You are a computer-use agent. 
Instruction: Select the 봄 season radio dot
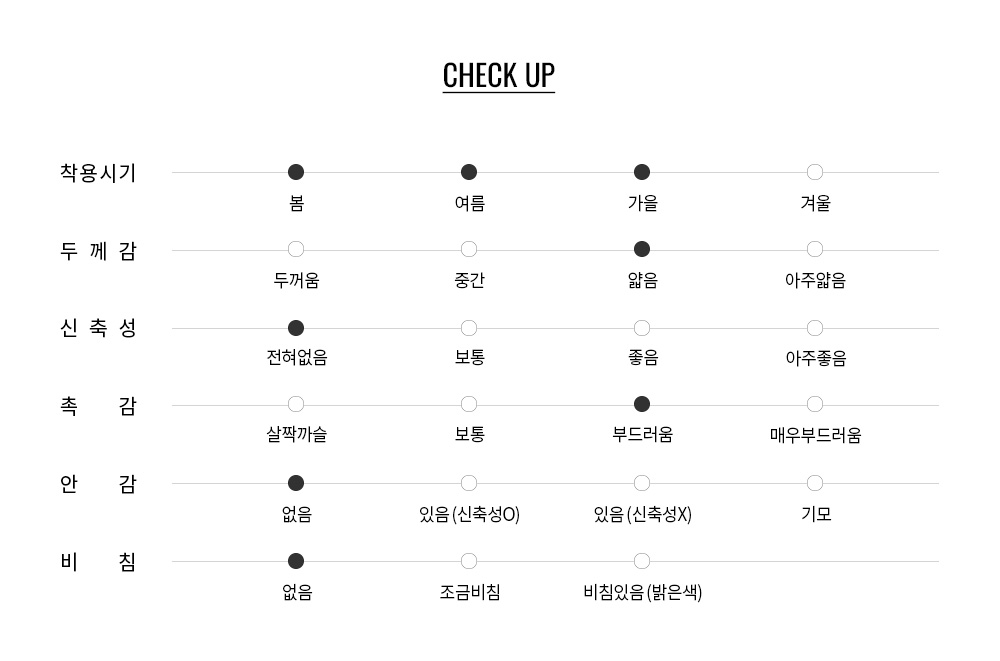click(x=296, y=172)
